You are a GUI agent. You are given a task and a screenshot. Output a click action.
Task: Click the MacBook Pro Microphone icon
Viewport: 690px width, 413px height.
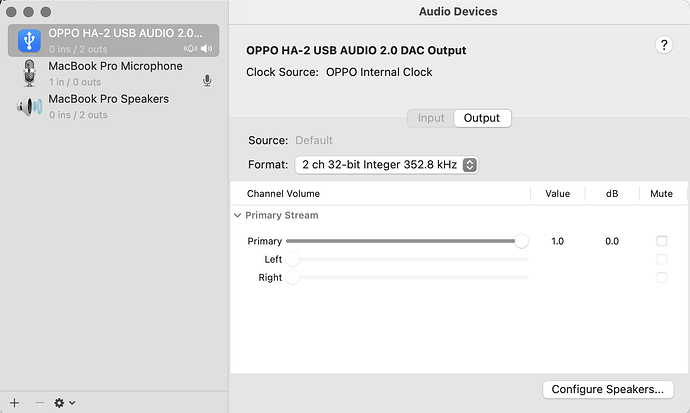29,73
